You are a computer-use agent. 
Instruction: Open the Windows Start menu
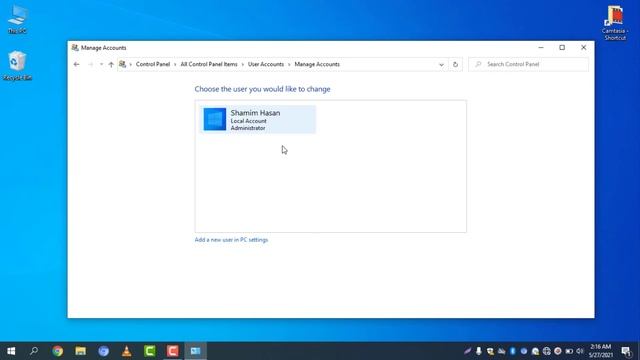tap(11, 351)
